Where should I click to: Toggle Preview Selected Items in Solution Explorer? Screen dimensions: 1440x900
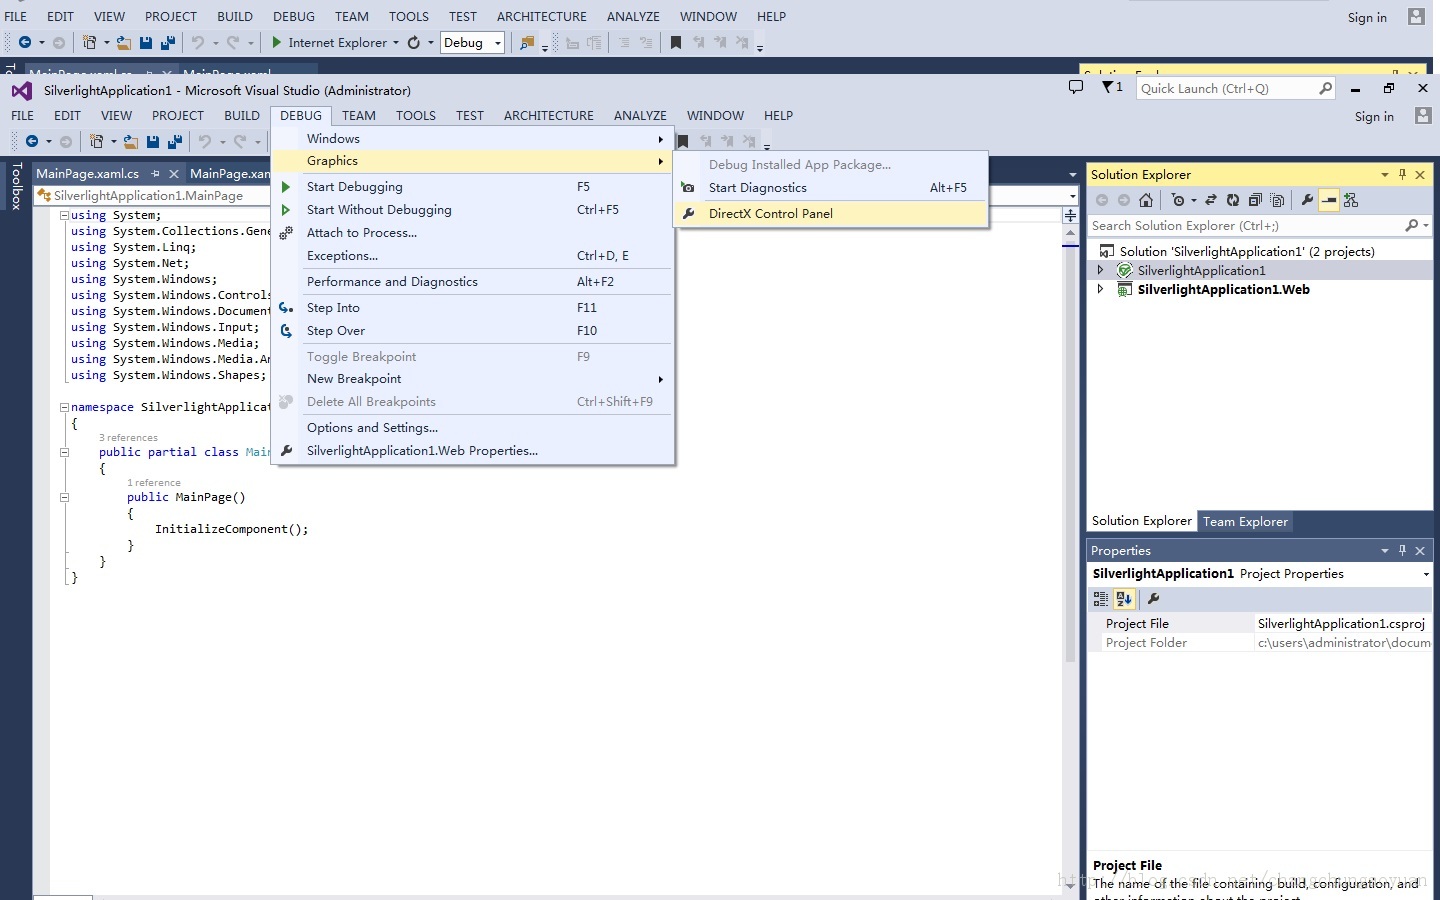[x=1329, y=200]
